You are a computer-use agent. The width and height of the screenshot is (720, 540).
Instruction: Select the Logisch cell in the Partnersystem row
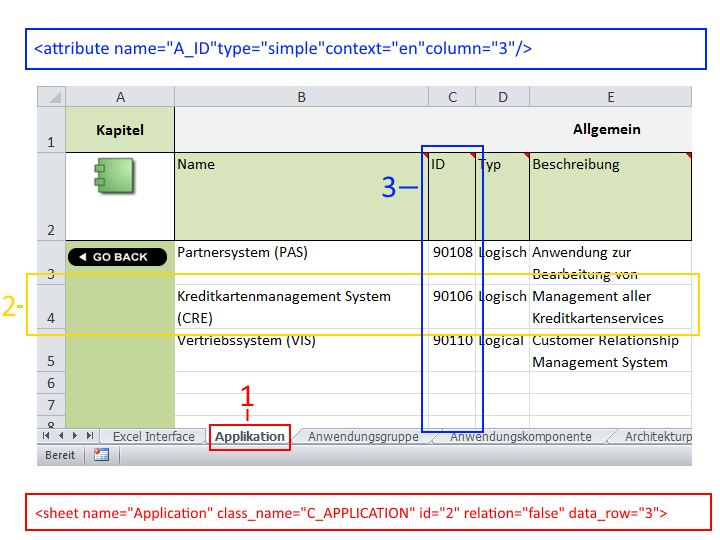point(503,263)
